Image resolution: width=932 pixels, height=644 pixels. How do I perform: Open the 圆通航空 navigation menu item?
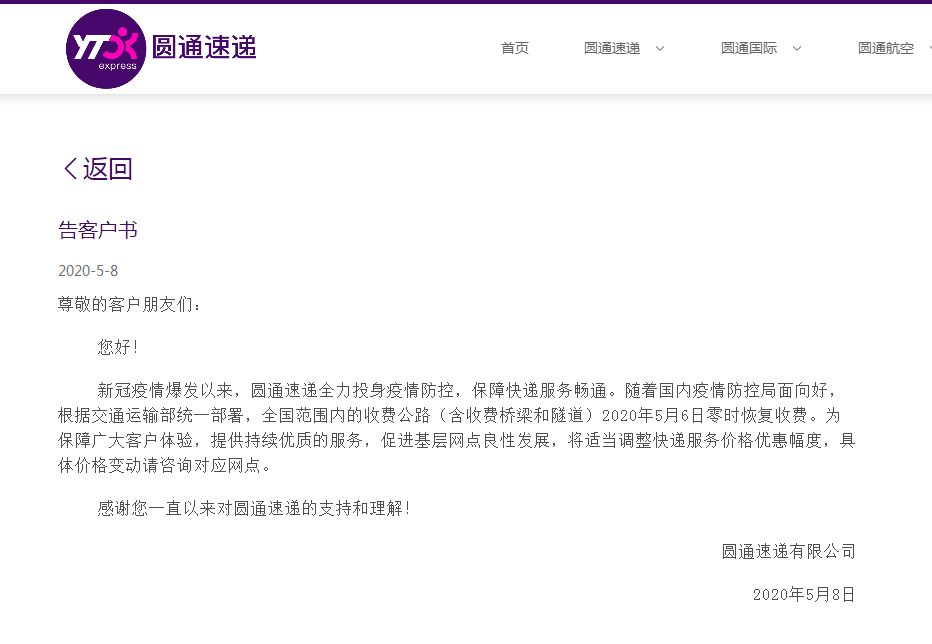(886, 48)
